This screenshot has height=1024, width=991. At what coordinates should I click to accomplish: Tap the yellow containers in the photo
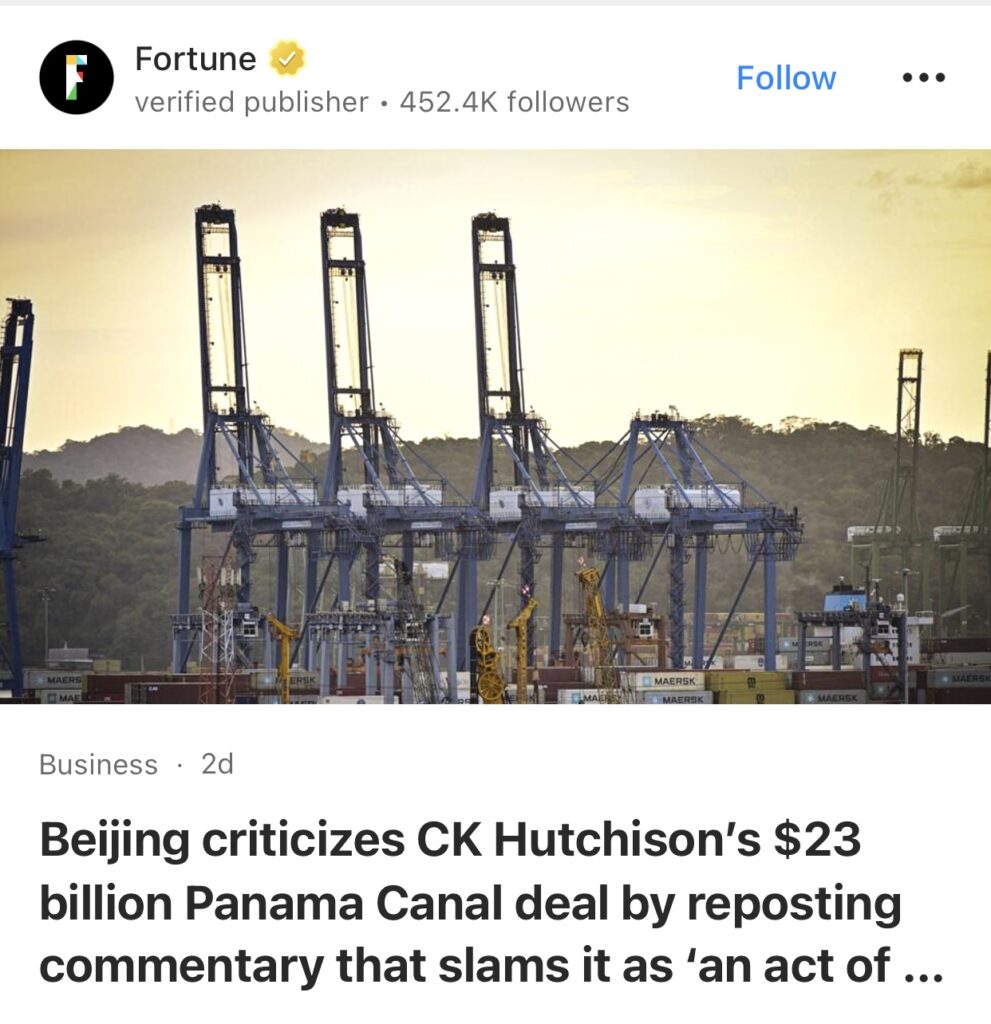pos(749,687)
